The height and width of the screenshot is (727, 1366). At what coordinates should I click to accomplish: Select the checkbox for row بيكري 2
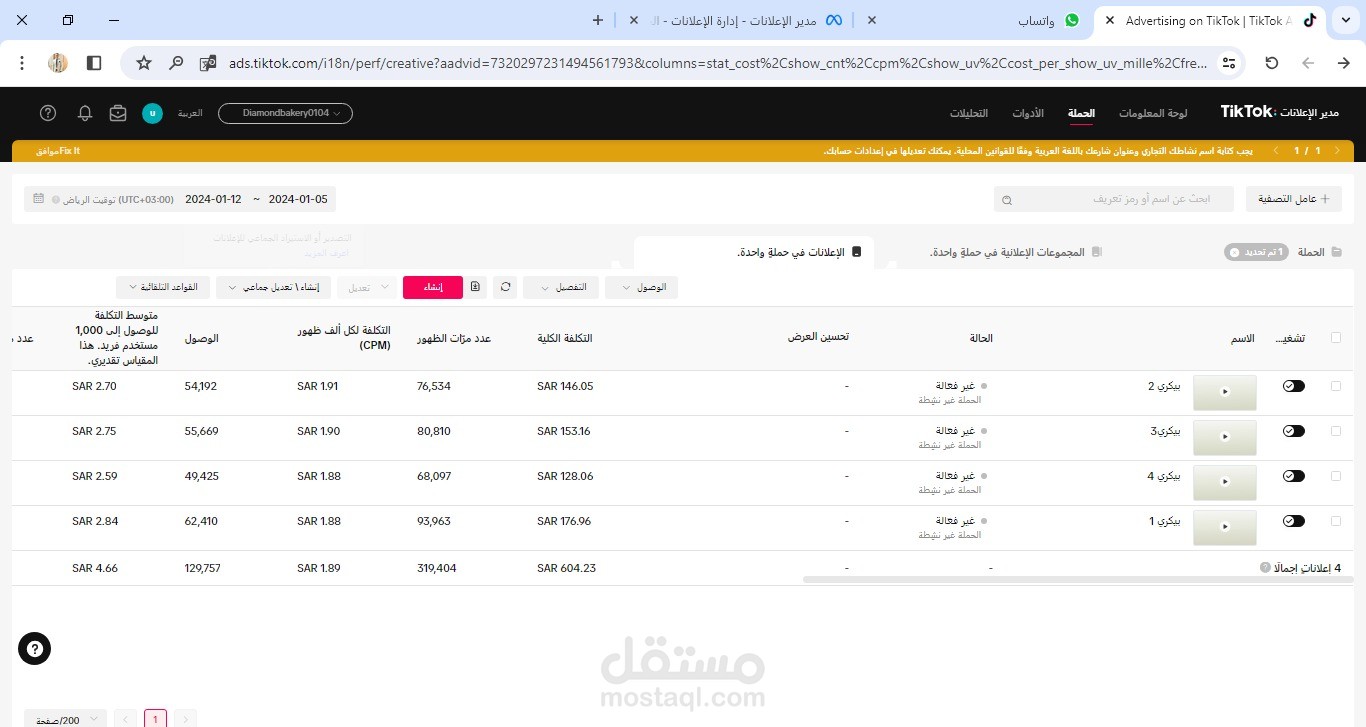tap(1336, 386)
